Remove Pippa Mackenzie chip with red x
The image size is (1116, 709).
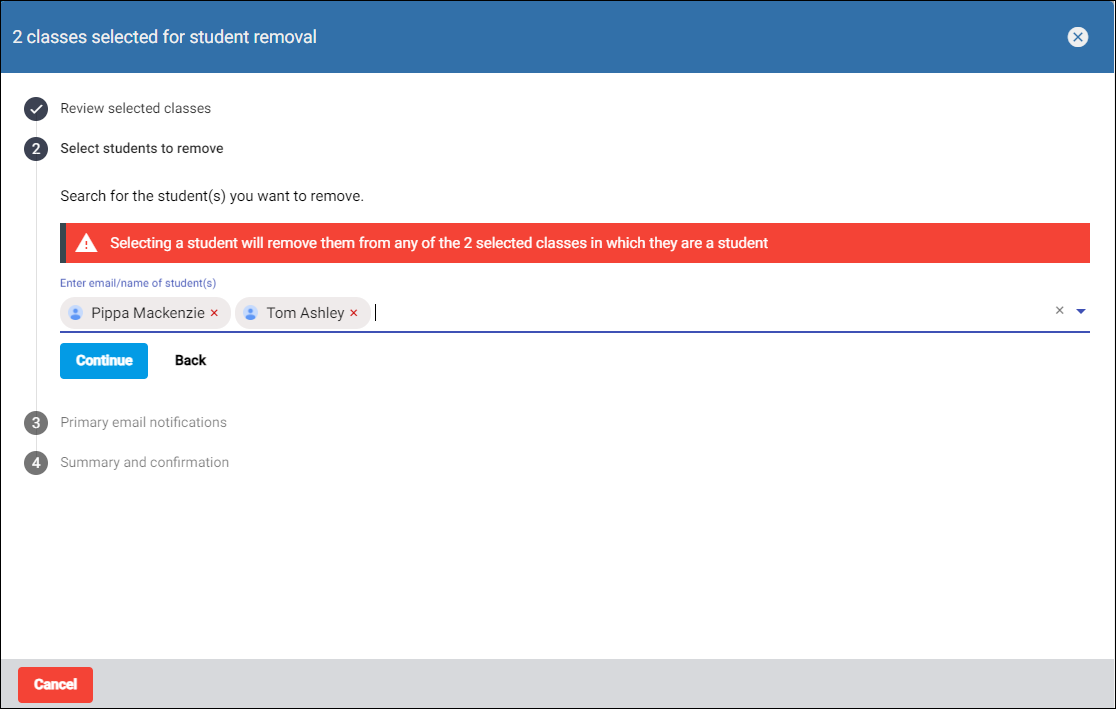point(214,313)
